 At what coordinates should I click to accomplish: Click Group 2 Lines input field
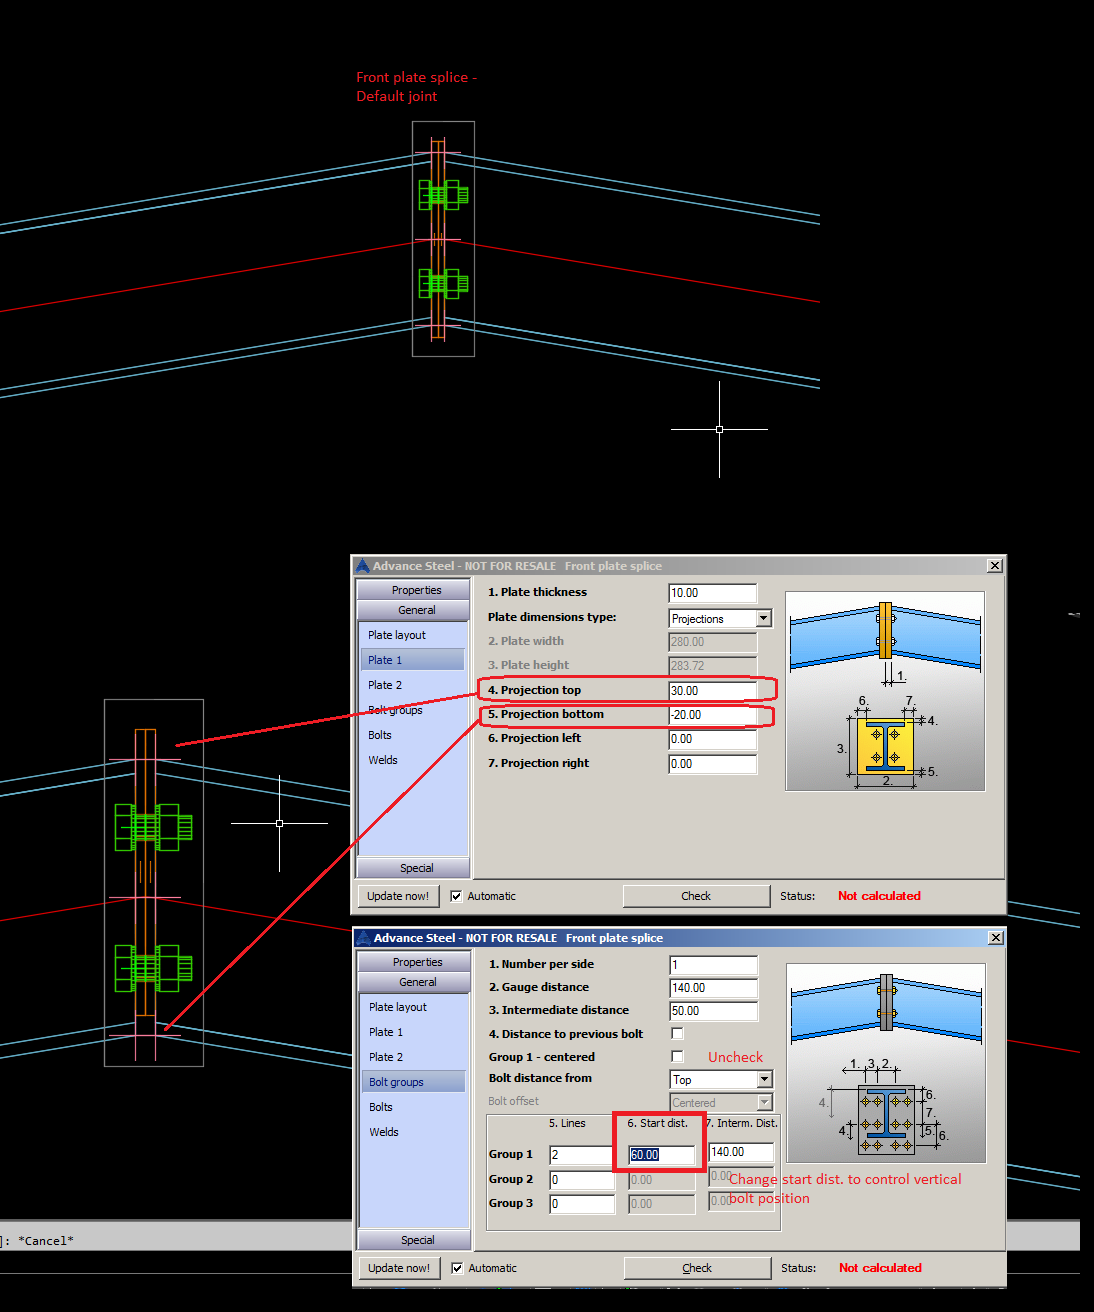tap(582, 1180)
